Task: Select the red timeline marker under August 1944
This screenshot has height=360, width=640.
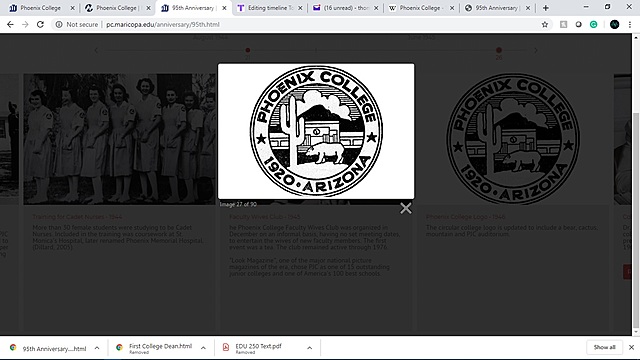Action: [248, 50]
